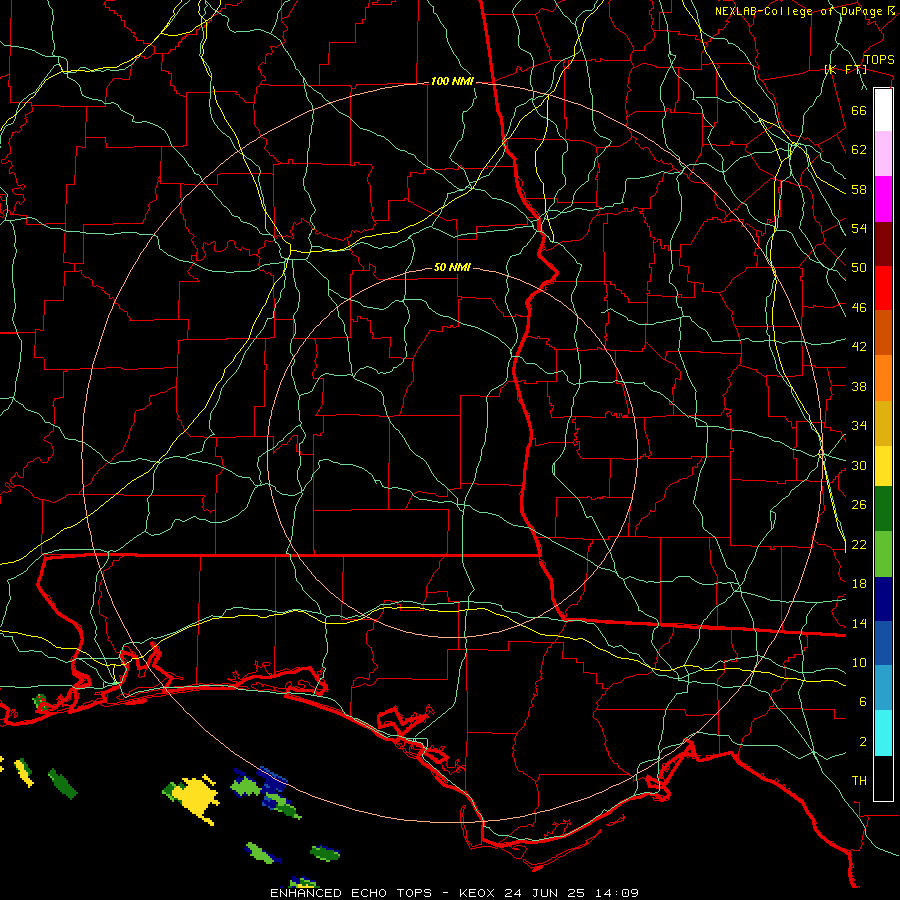Click the KEOX station identifier
The image size is (900, 900).
[x=479, y=893]
